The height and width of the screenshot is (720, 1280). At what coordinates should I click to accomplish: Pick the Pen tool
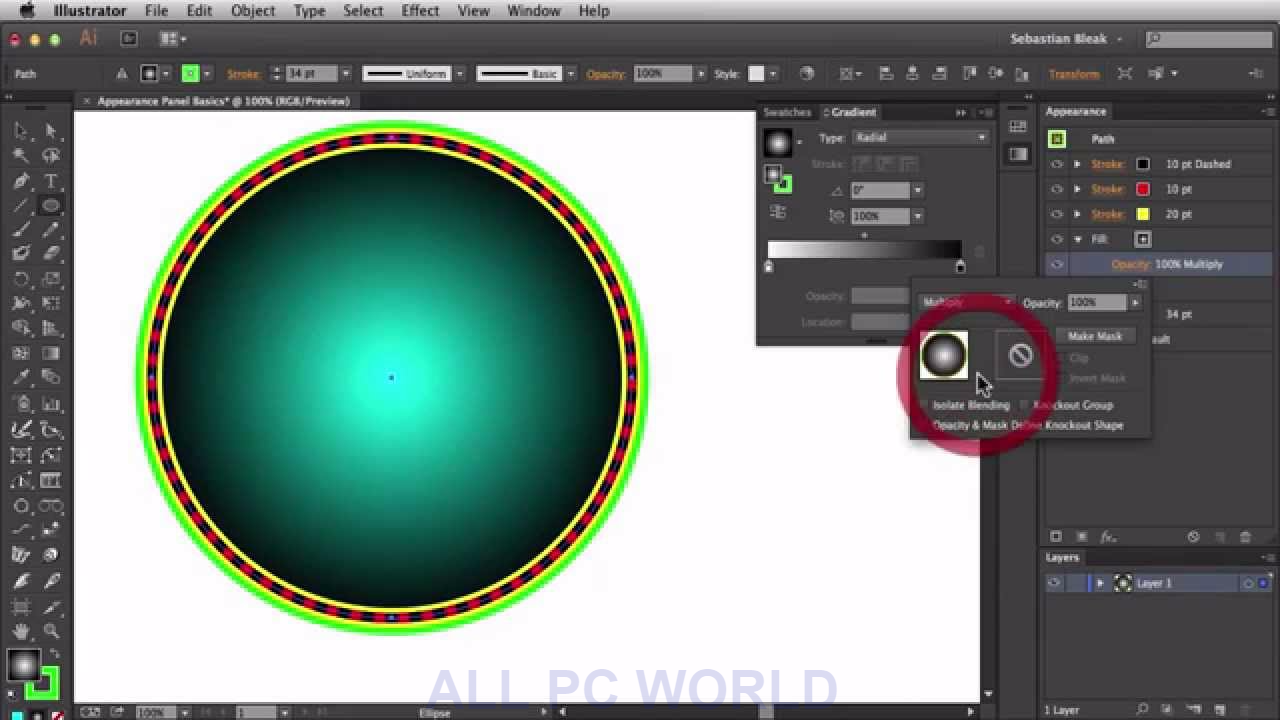tap(21, 181)
